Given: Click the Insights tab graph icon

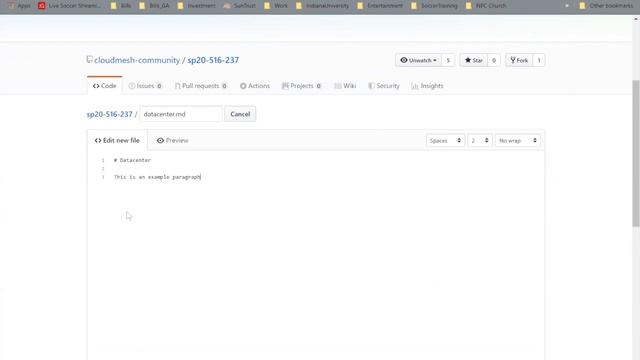Looking at the screenshot, I should click(x=415, y=86).
